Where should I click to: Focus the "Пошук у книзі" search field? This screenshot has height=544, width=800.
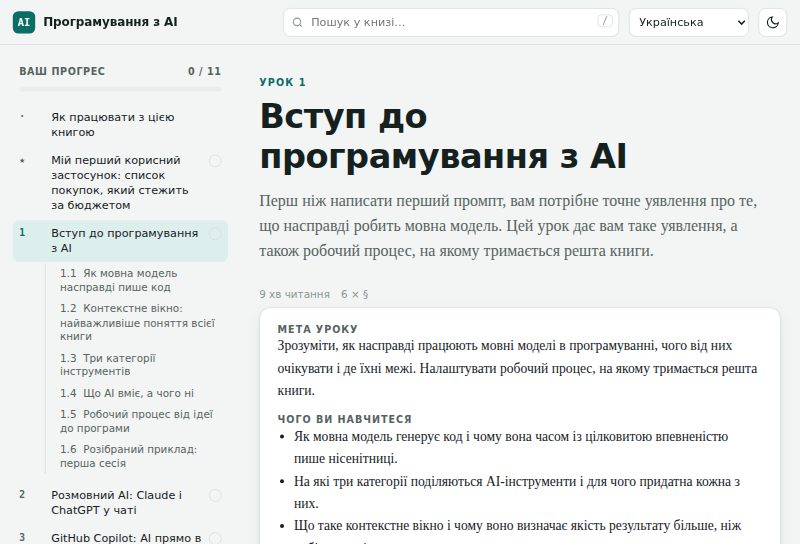451,22
